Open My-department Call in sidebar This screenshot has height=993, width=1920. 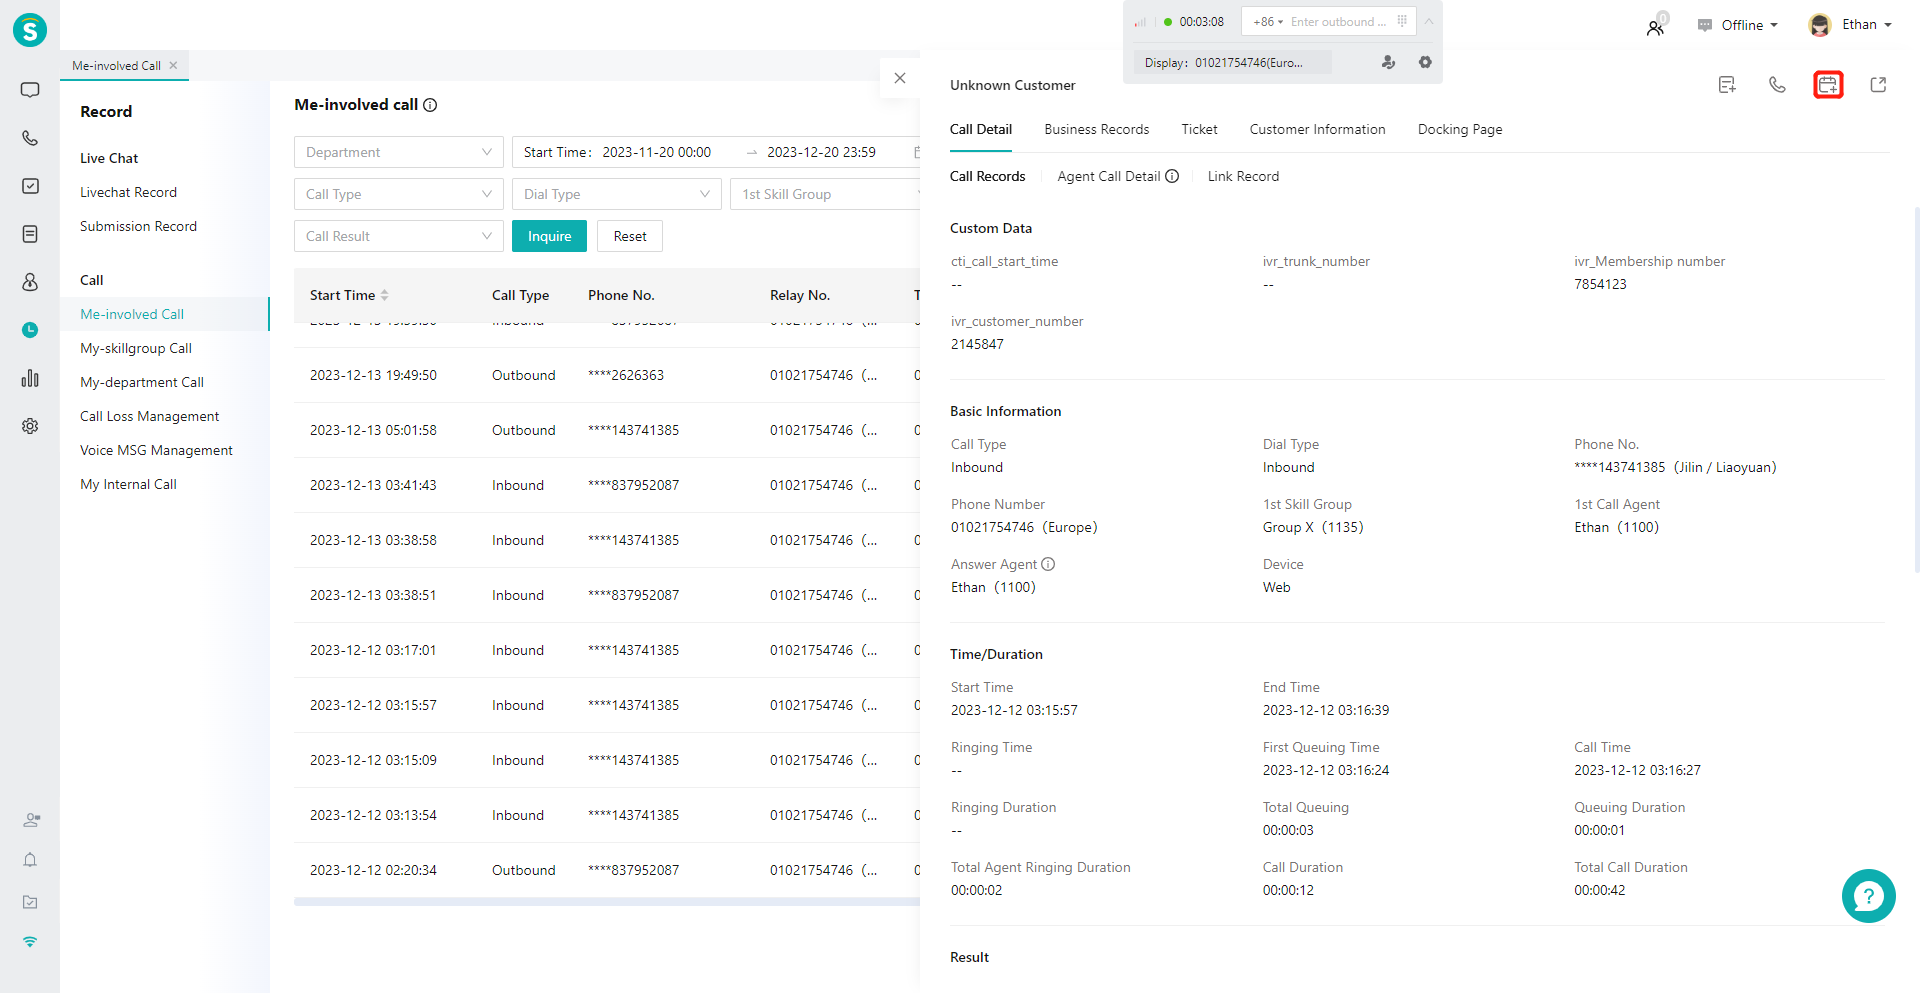coord(142,382)
